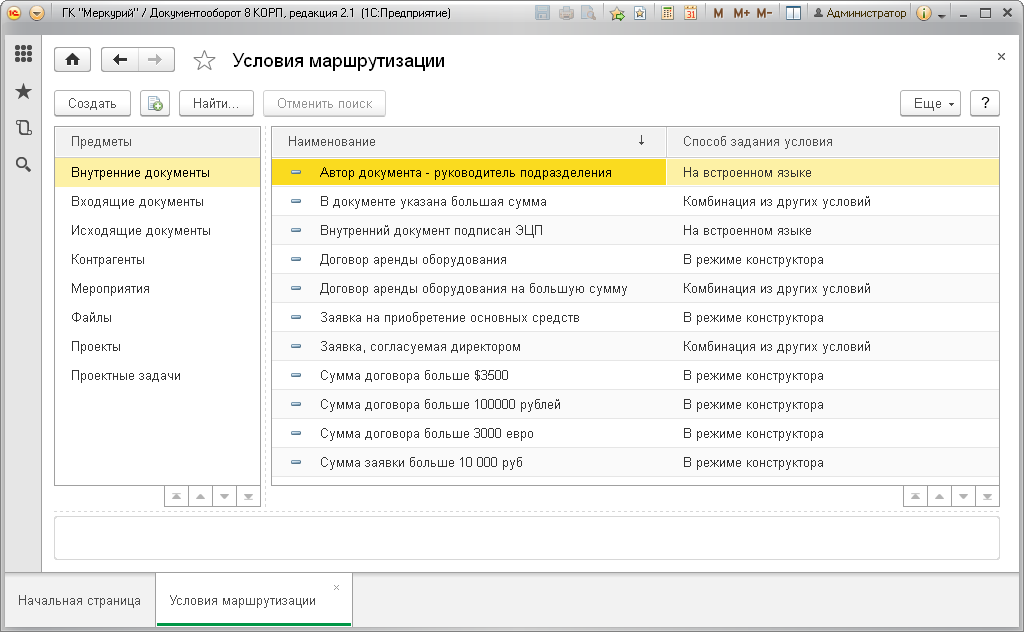Expand the Еще dropdown menu

[x=930, y=103]
